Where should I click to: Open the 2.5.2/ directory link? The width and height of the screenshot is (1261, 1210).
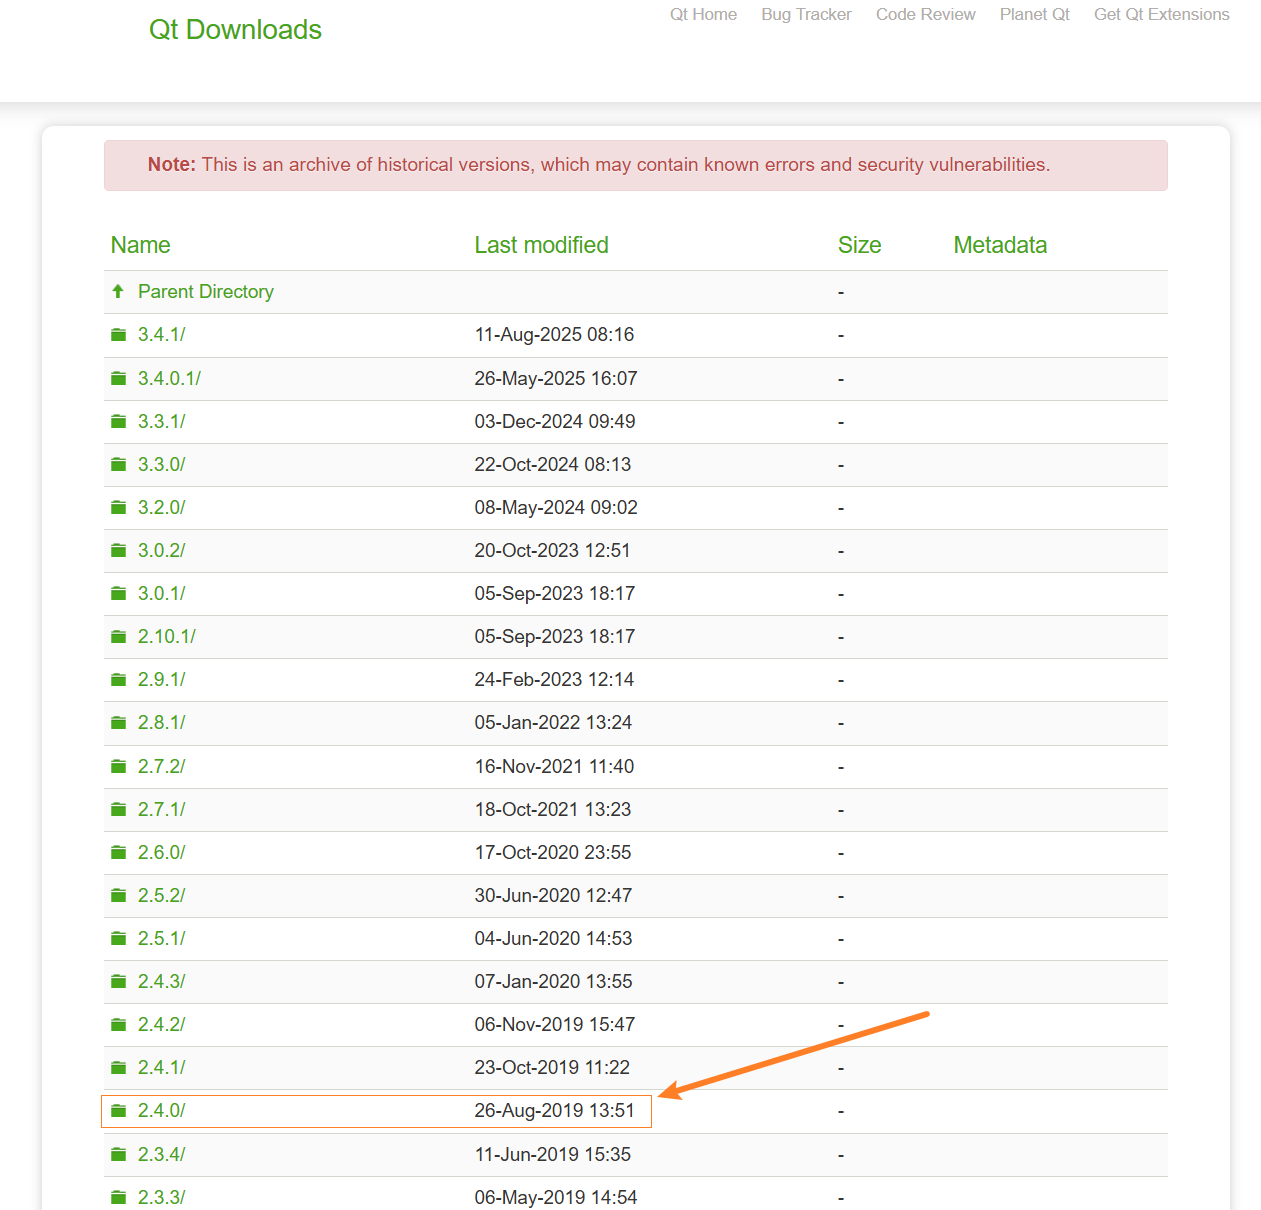162,895
